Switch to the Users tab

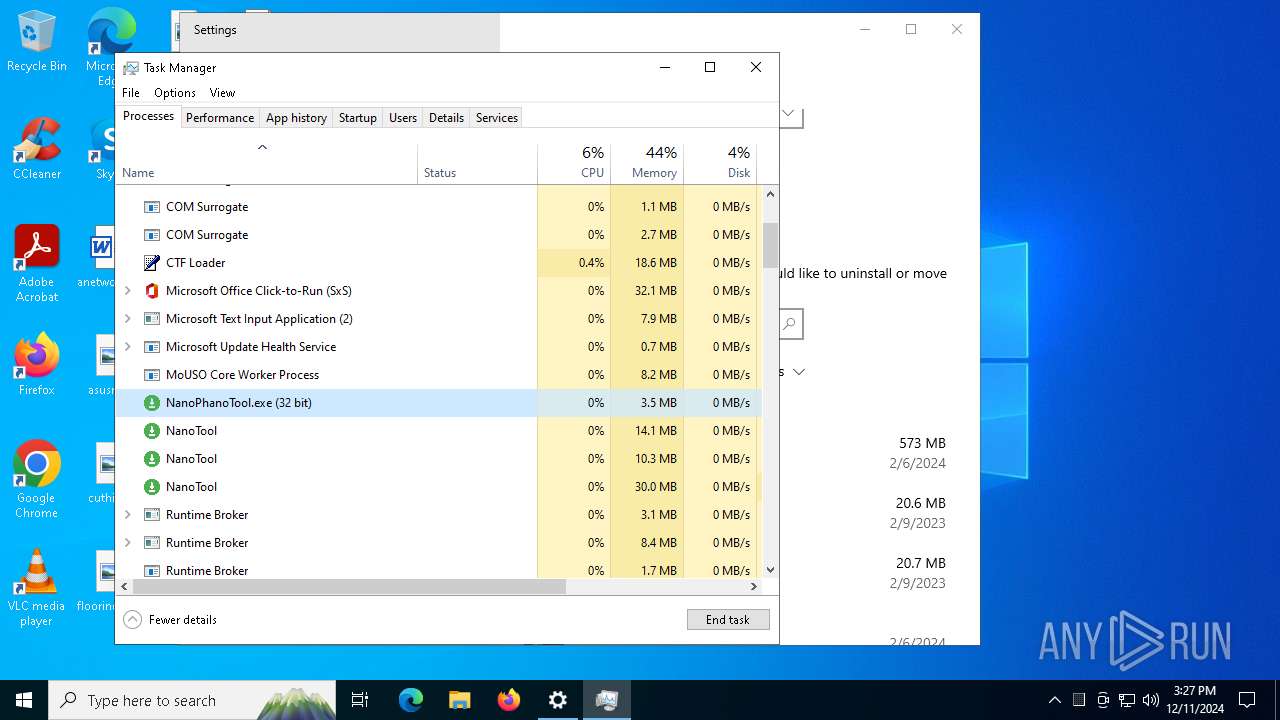403,118
